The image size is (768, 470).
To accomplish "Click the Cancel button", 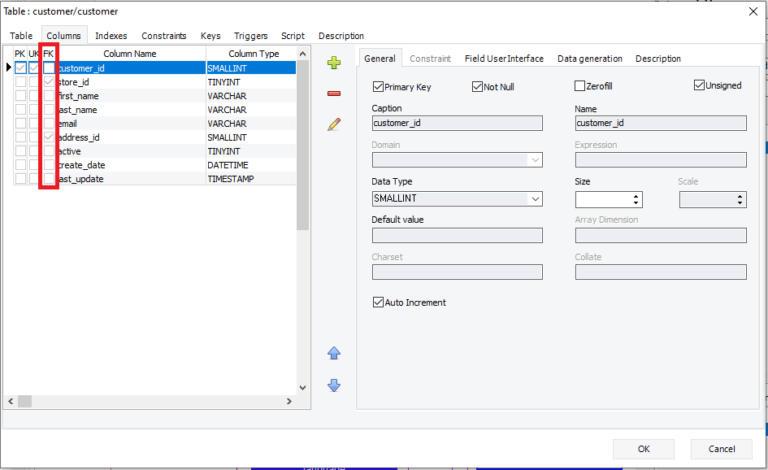I will (721, 449).
